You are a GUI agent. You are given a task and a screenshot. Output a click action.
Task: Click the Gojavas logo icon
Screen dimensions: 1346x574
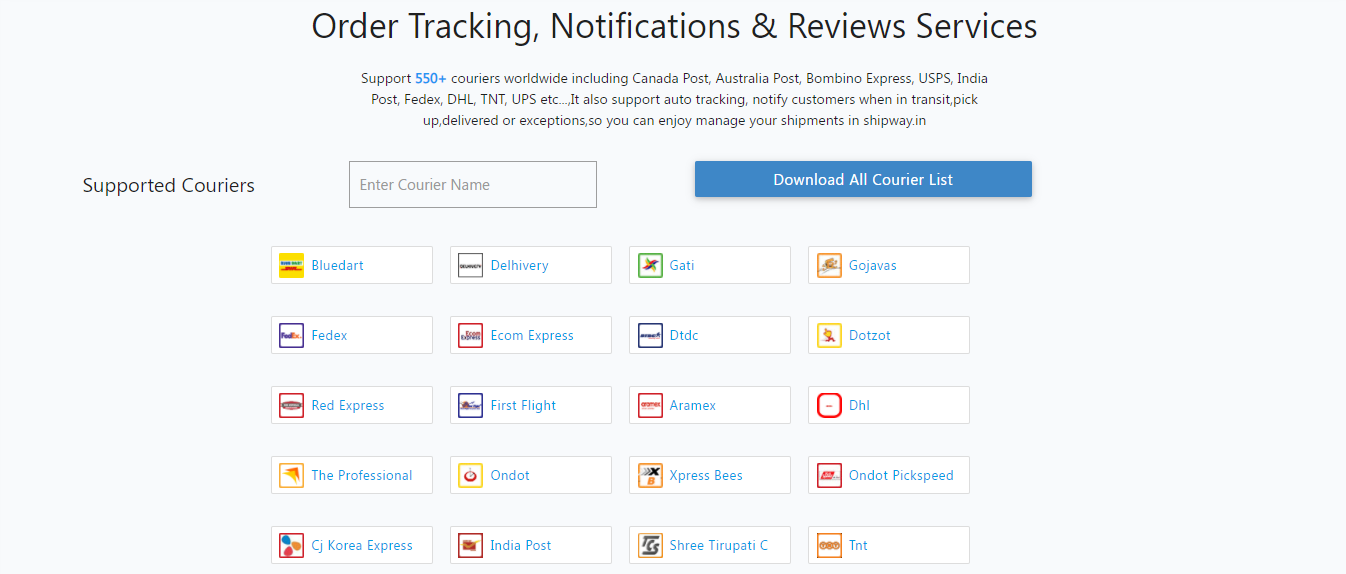click(829, 265)
